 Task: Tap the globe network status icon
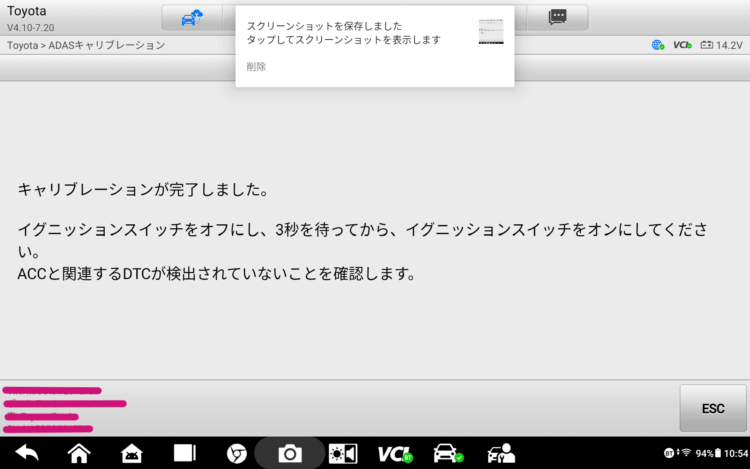658,46
